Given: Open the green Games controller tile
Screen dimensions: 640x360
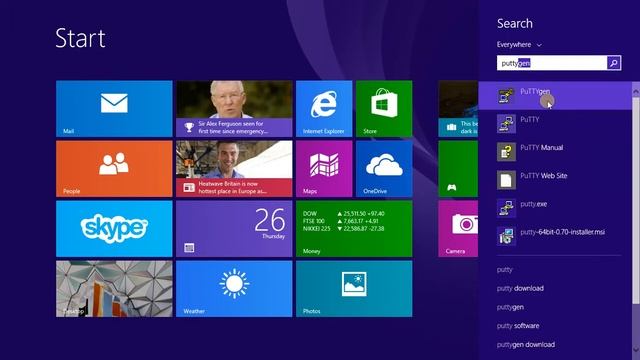Looking at the screenshot, I should [458, 169].
